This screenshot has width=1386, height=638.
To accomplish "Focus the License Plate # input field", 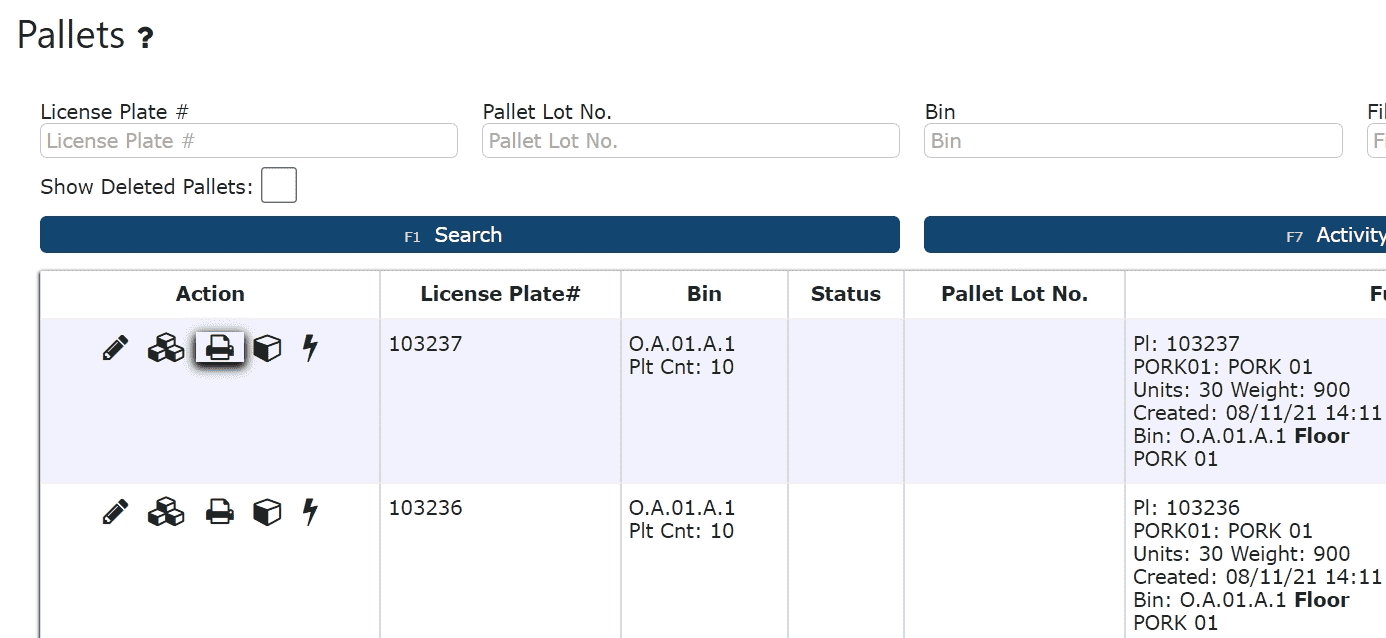I will [x=249, y=141].
